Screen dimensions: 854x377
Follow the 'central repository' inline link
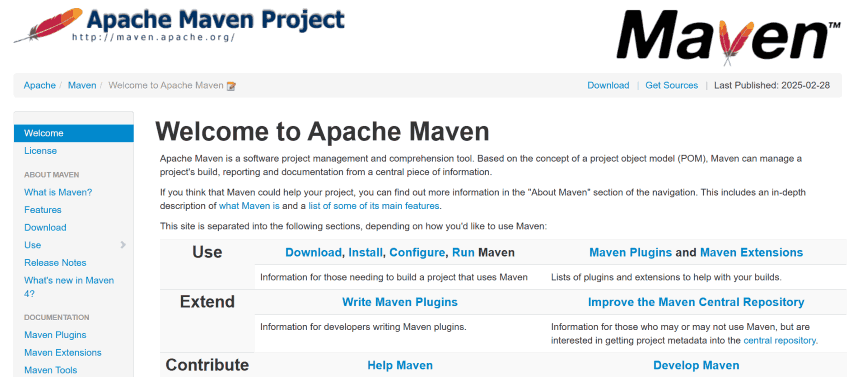pos(779,341)
